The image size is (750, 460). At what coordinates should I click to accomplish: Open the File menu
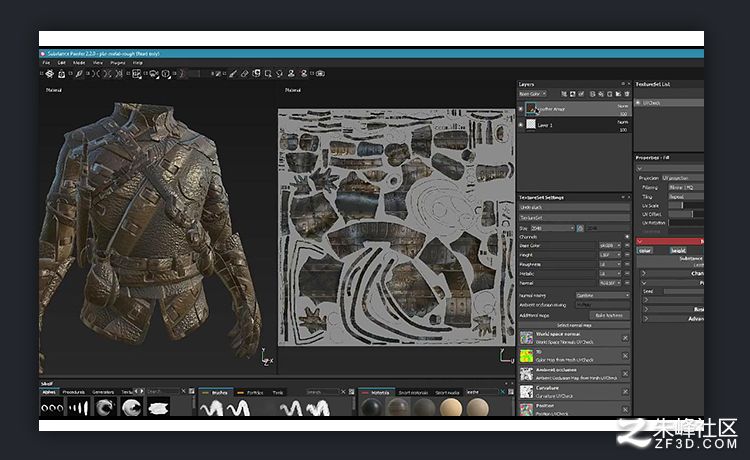46,63
